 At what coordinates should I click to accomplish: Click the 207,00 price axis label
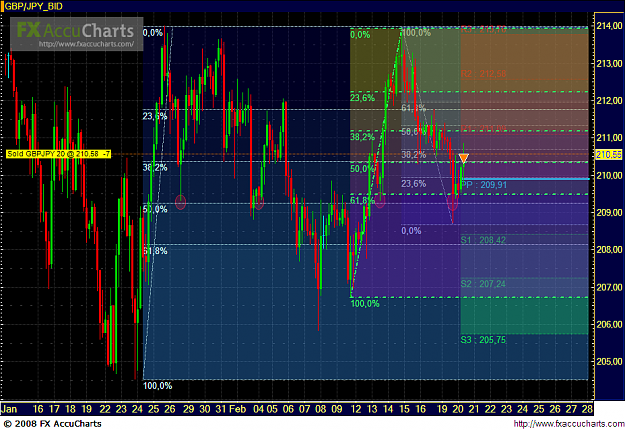coord(609,287)
